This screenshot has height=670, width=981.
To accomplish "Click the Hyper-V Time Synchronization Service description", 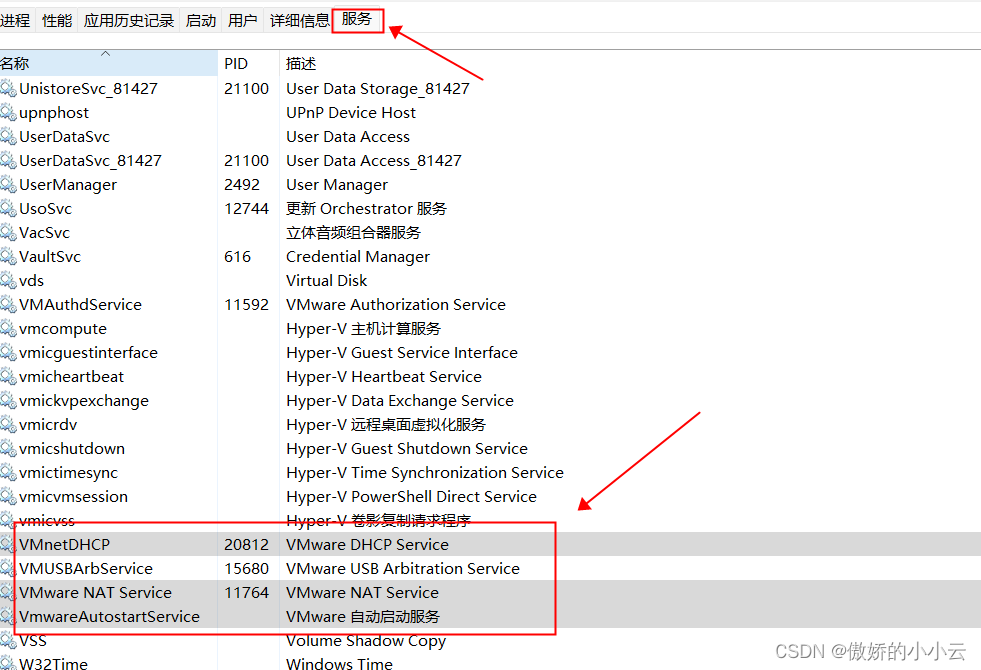I will [425, 472].
